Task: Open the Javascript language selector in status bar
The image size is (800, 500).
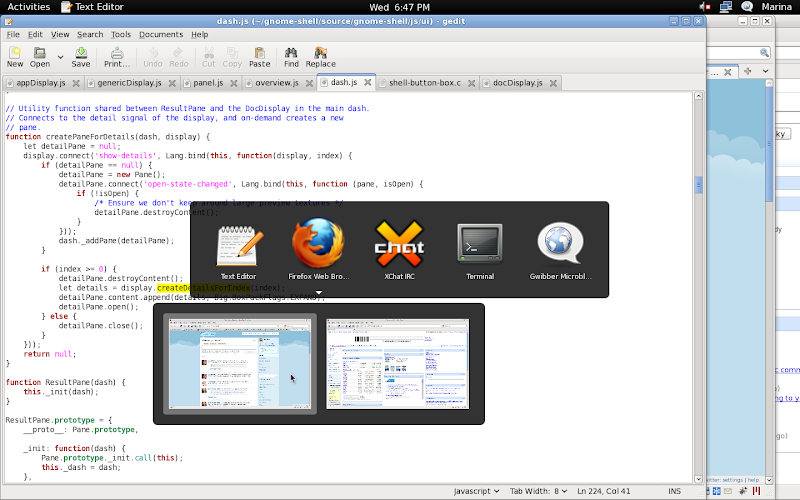Action: coord(476,491)
